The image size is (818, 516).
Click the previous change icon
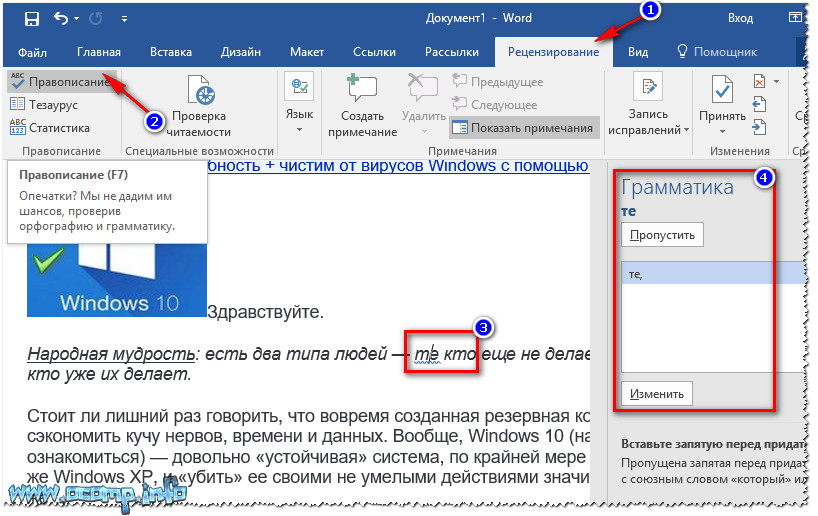(x=759, y=104)
